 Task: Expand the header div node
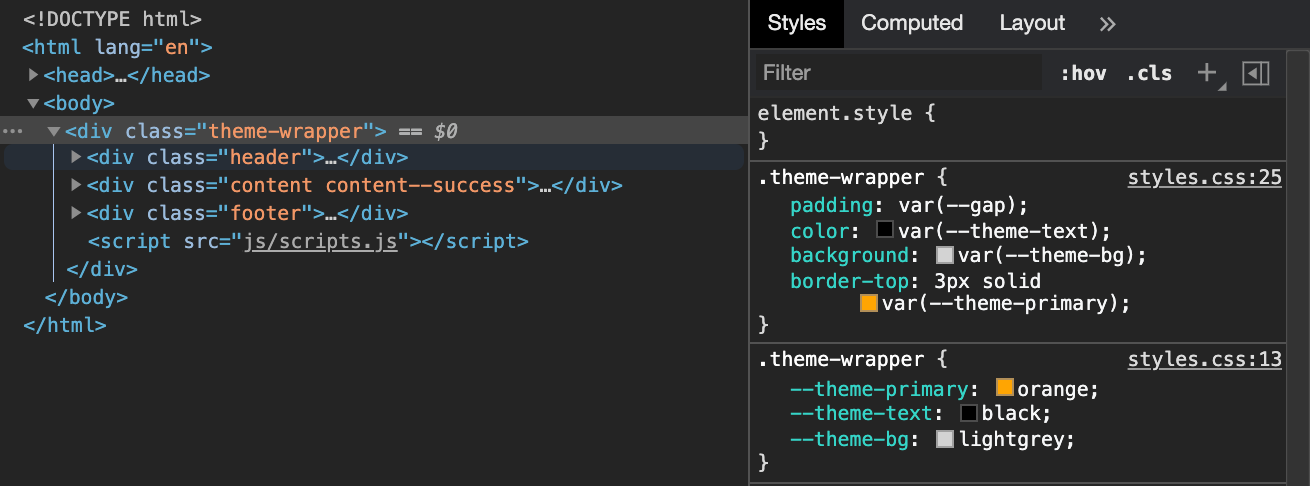tap(76, 157)
